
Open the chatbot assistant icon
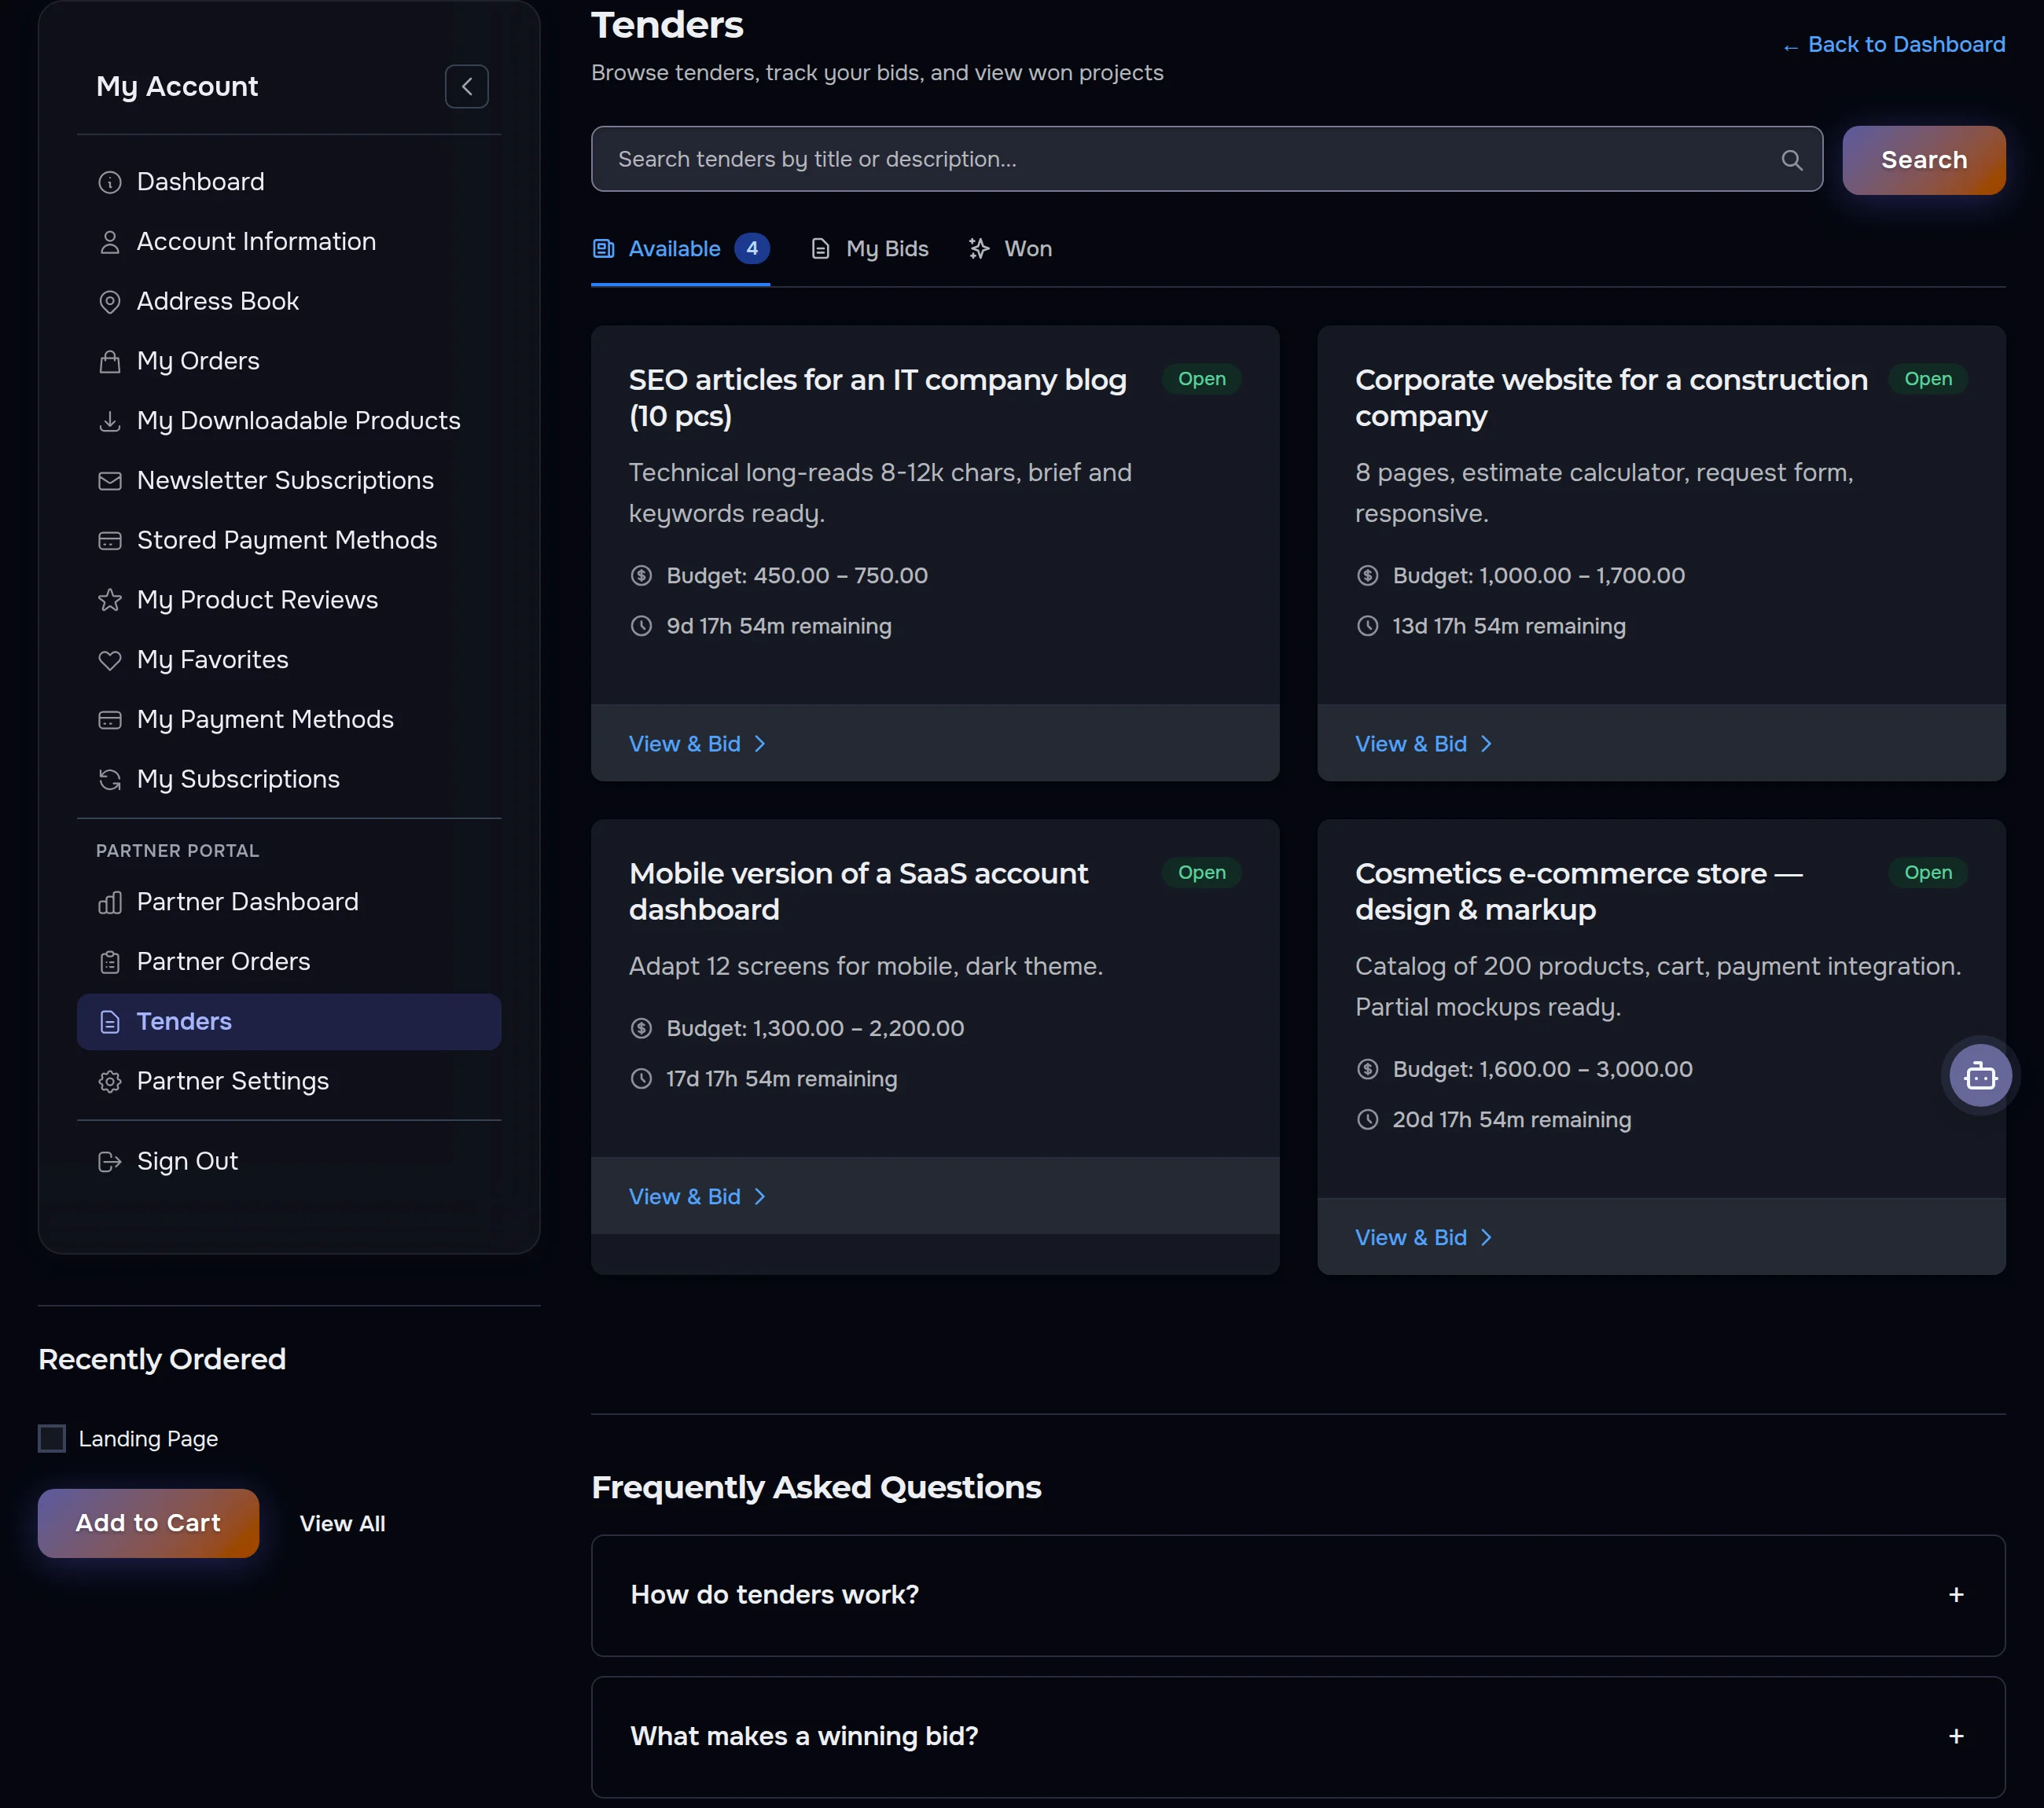click(1979, 1075)
